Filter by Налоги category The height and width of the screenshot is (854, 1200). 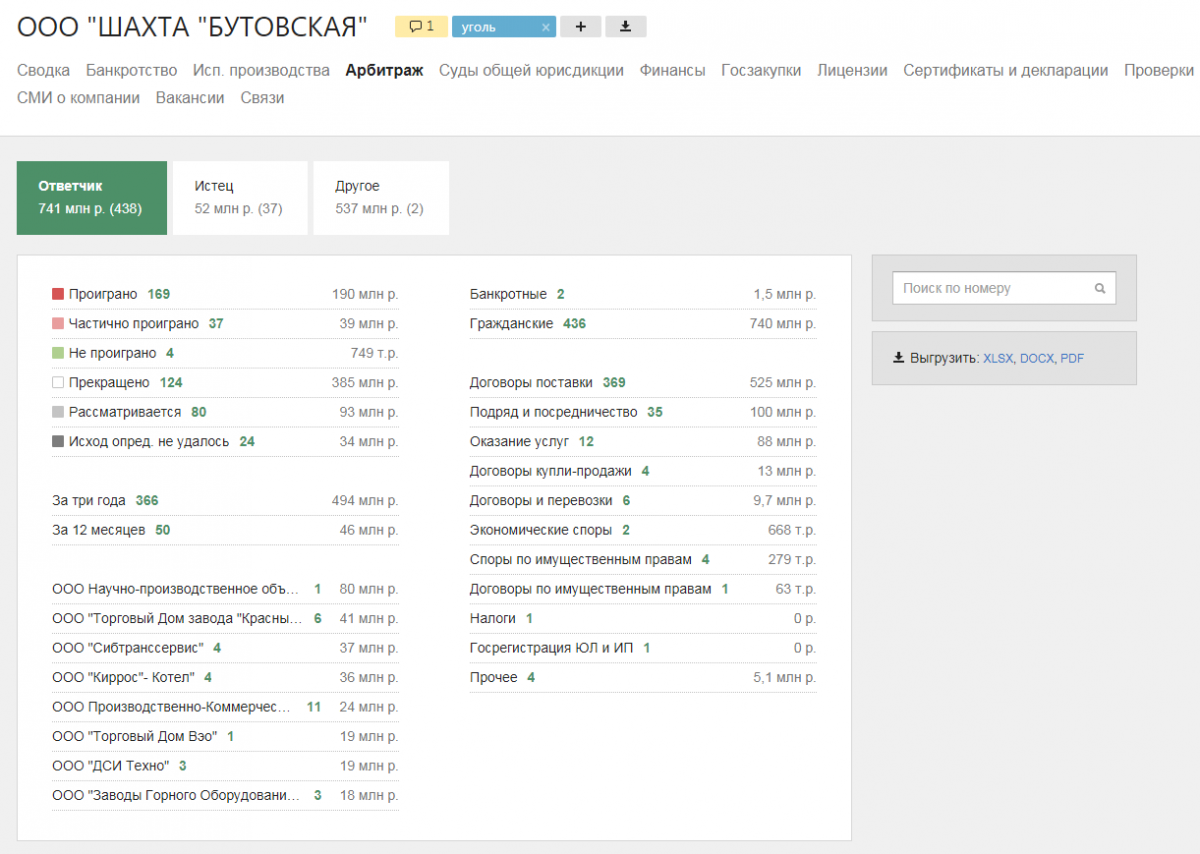(643, 618)
